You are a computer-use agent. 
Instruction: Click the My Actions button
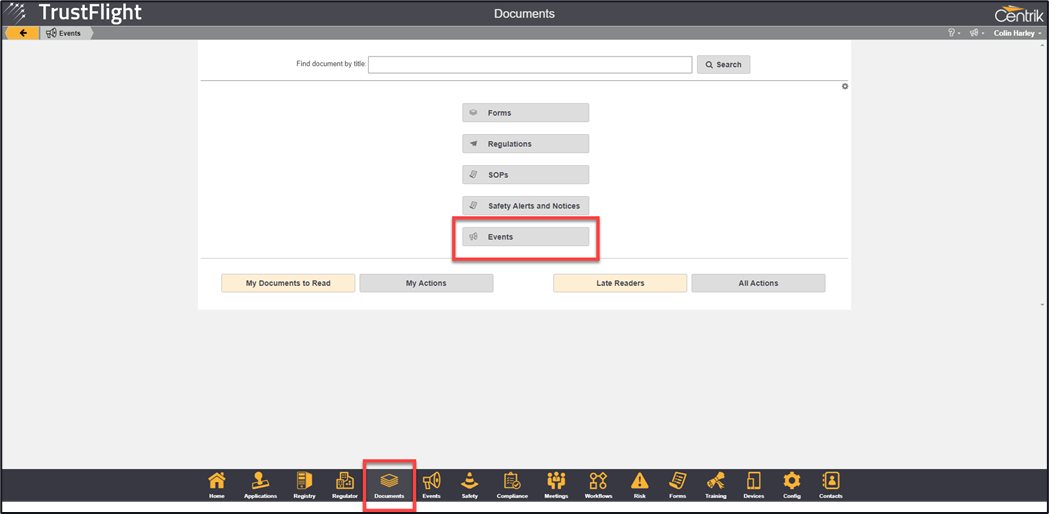[x=426, y=283]
